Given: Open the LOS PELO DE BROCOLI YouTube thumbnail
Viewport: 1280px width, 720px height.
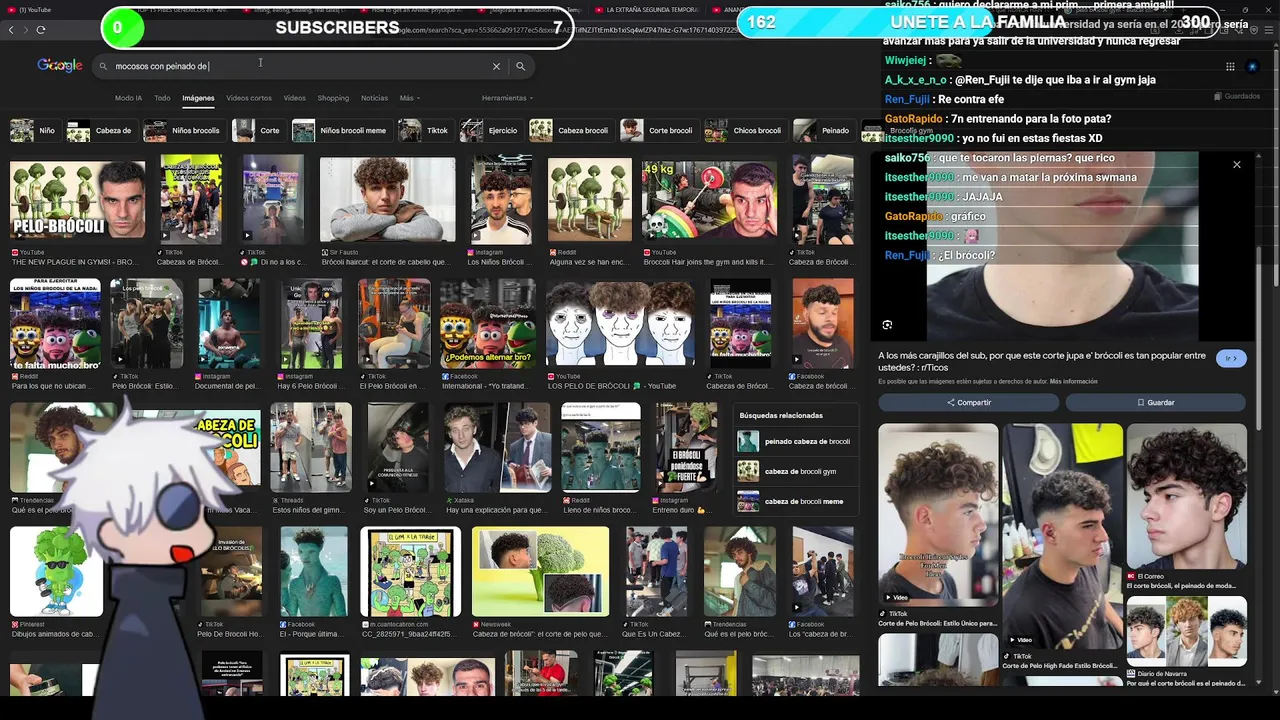Looking at the screenshot, I should [x=620, y=323].
